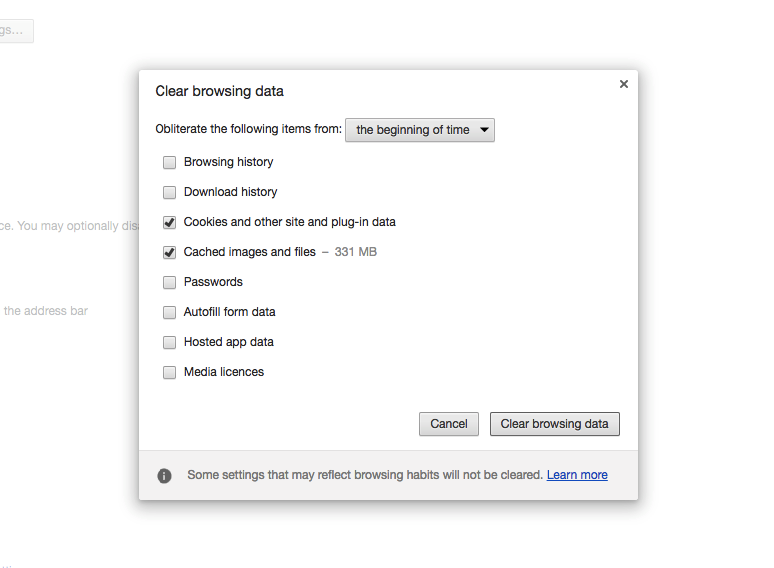Click the partially visible button behind the dialog
The height and width of the screenshot is (568, 774).
coord(16,31)
